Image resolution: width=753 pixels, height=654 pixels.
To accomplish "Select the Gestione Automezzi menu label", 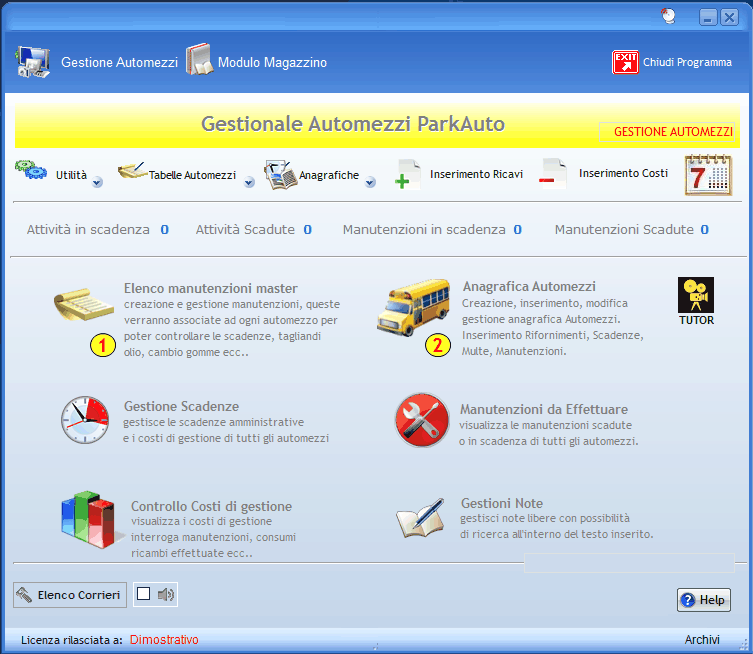I will [x=119, y=62].
